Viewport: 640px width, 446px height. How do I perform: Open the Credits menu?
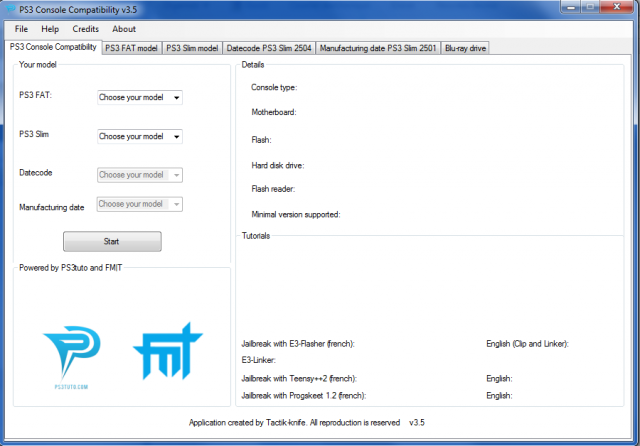click(x=85, y=29)
